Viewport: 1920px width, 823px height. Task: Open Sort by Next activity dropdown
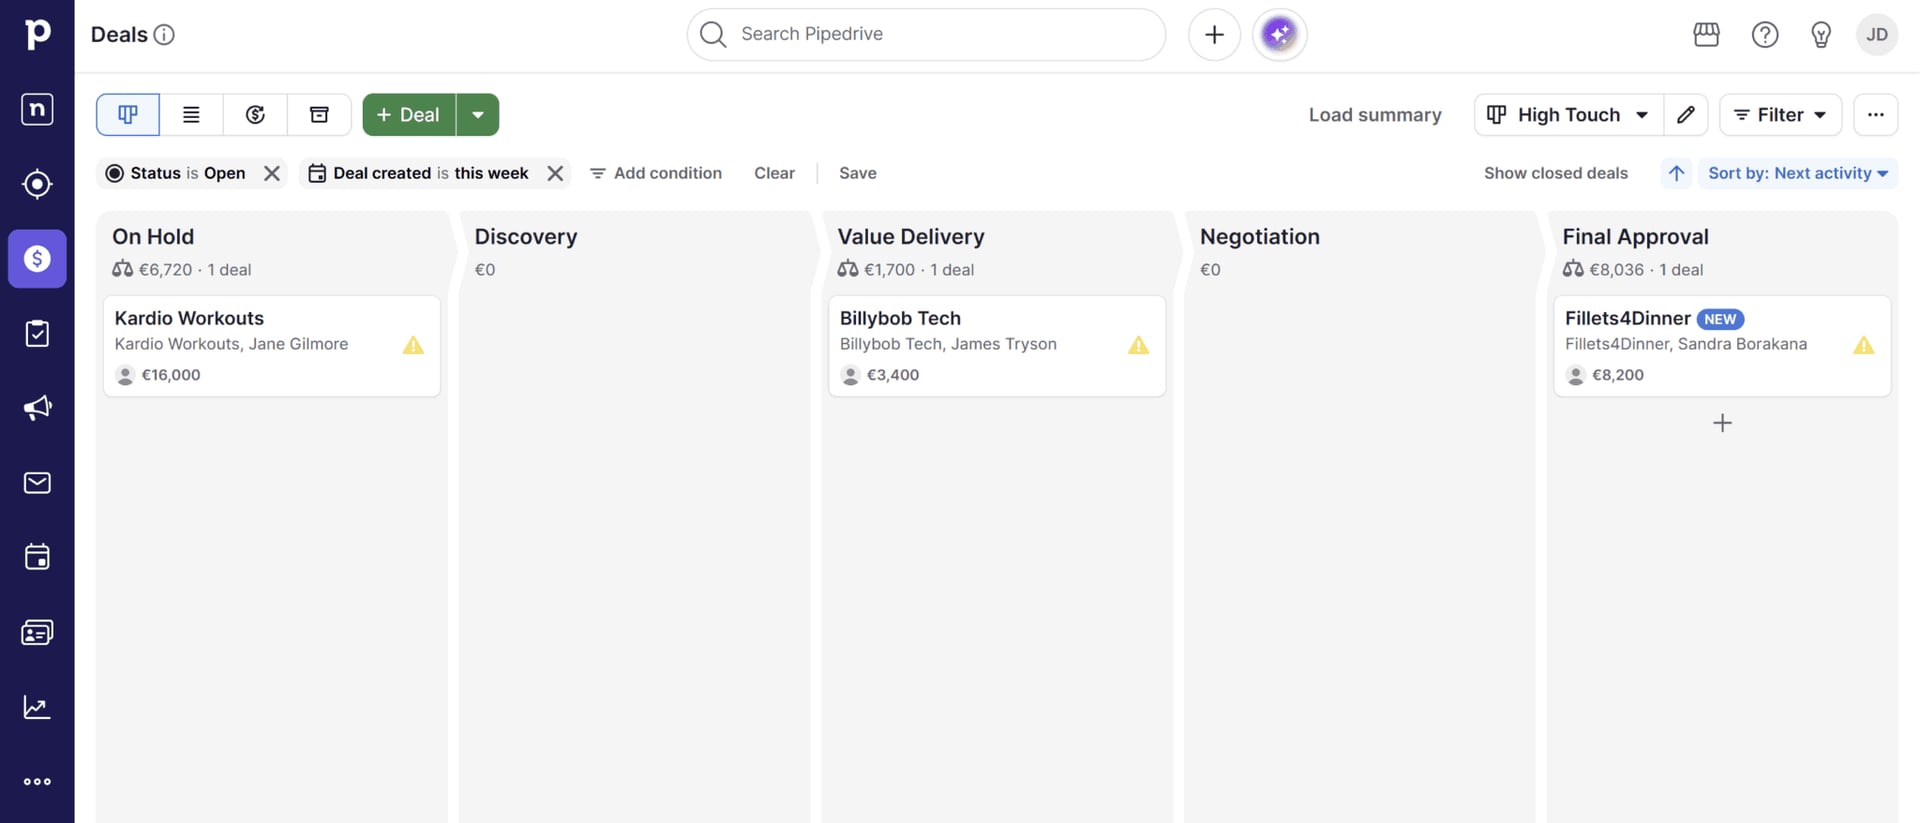(1798, 173)
